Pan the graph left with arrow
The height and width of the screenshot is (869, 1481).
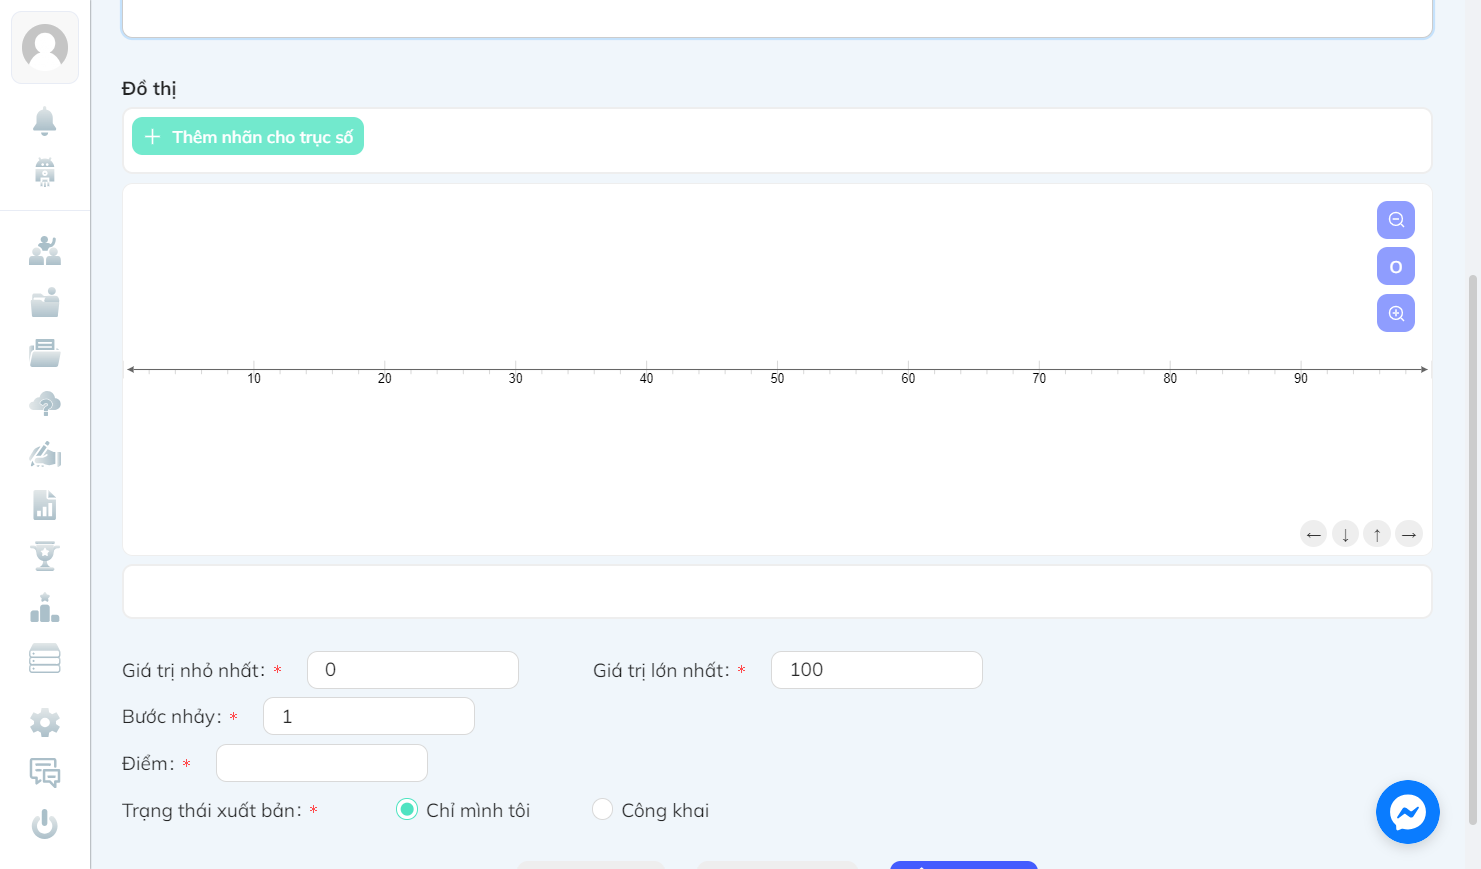(1314, 534)
